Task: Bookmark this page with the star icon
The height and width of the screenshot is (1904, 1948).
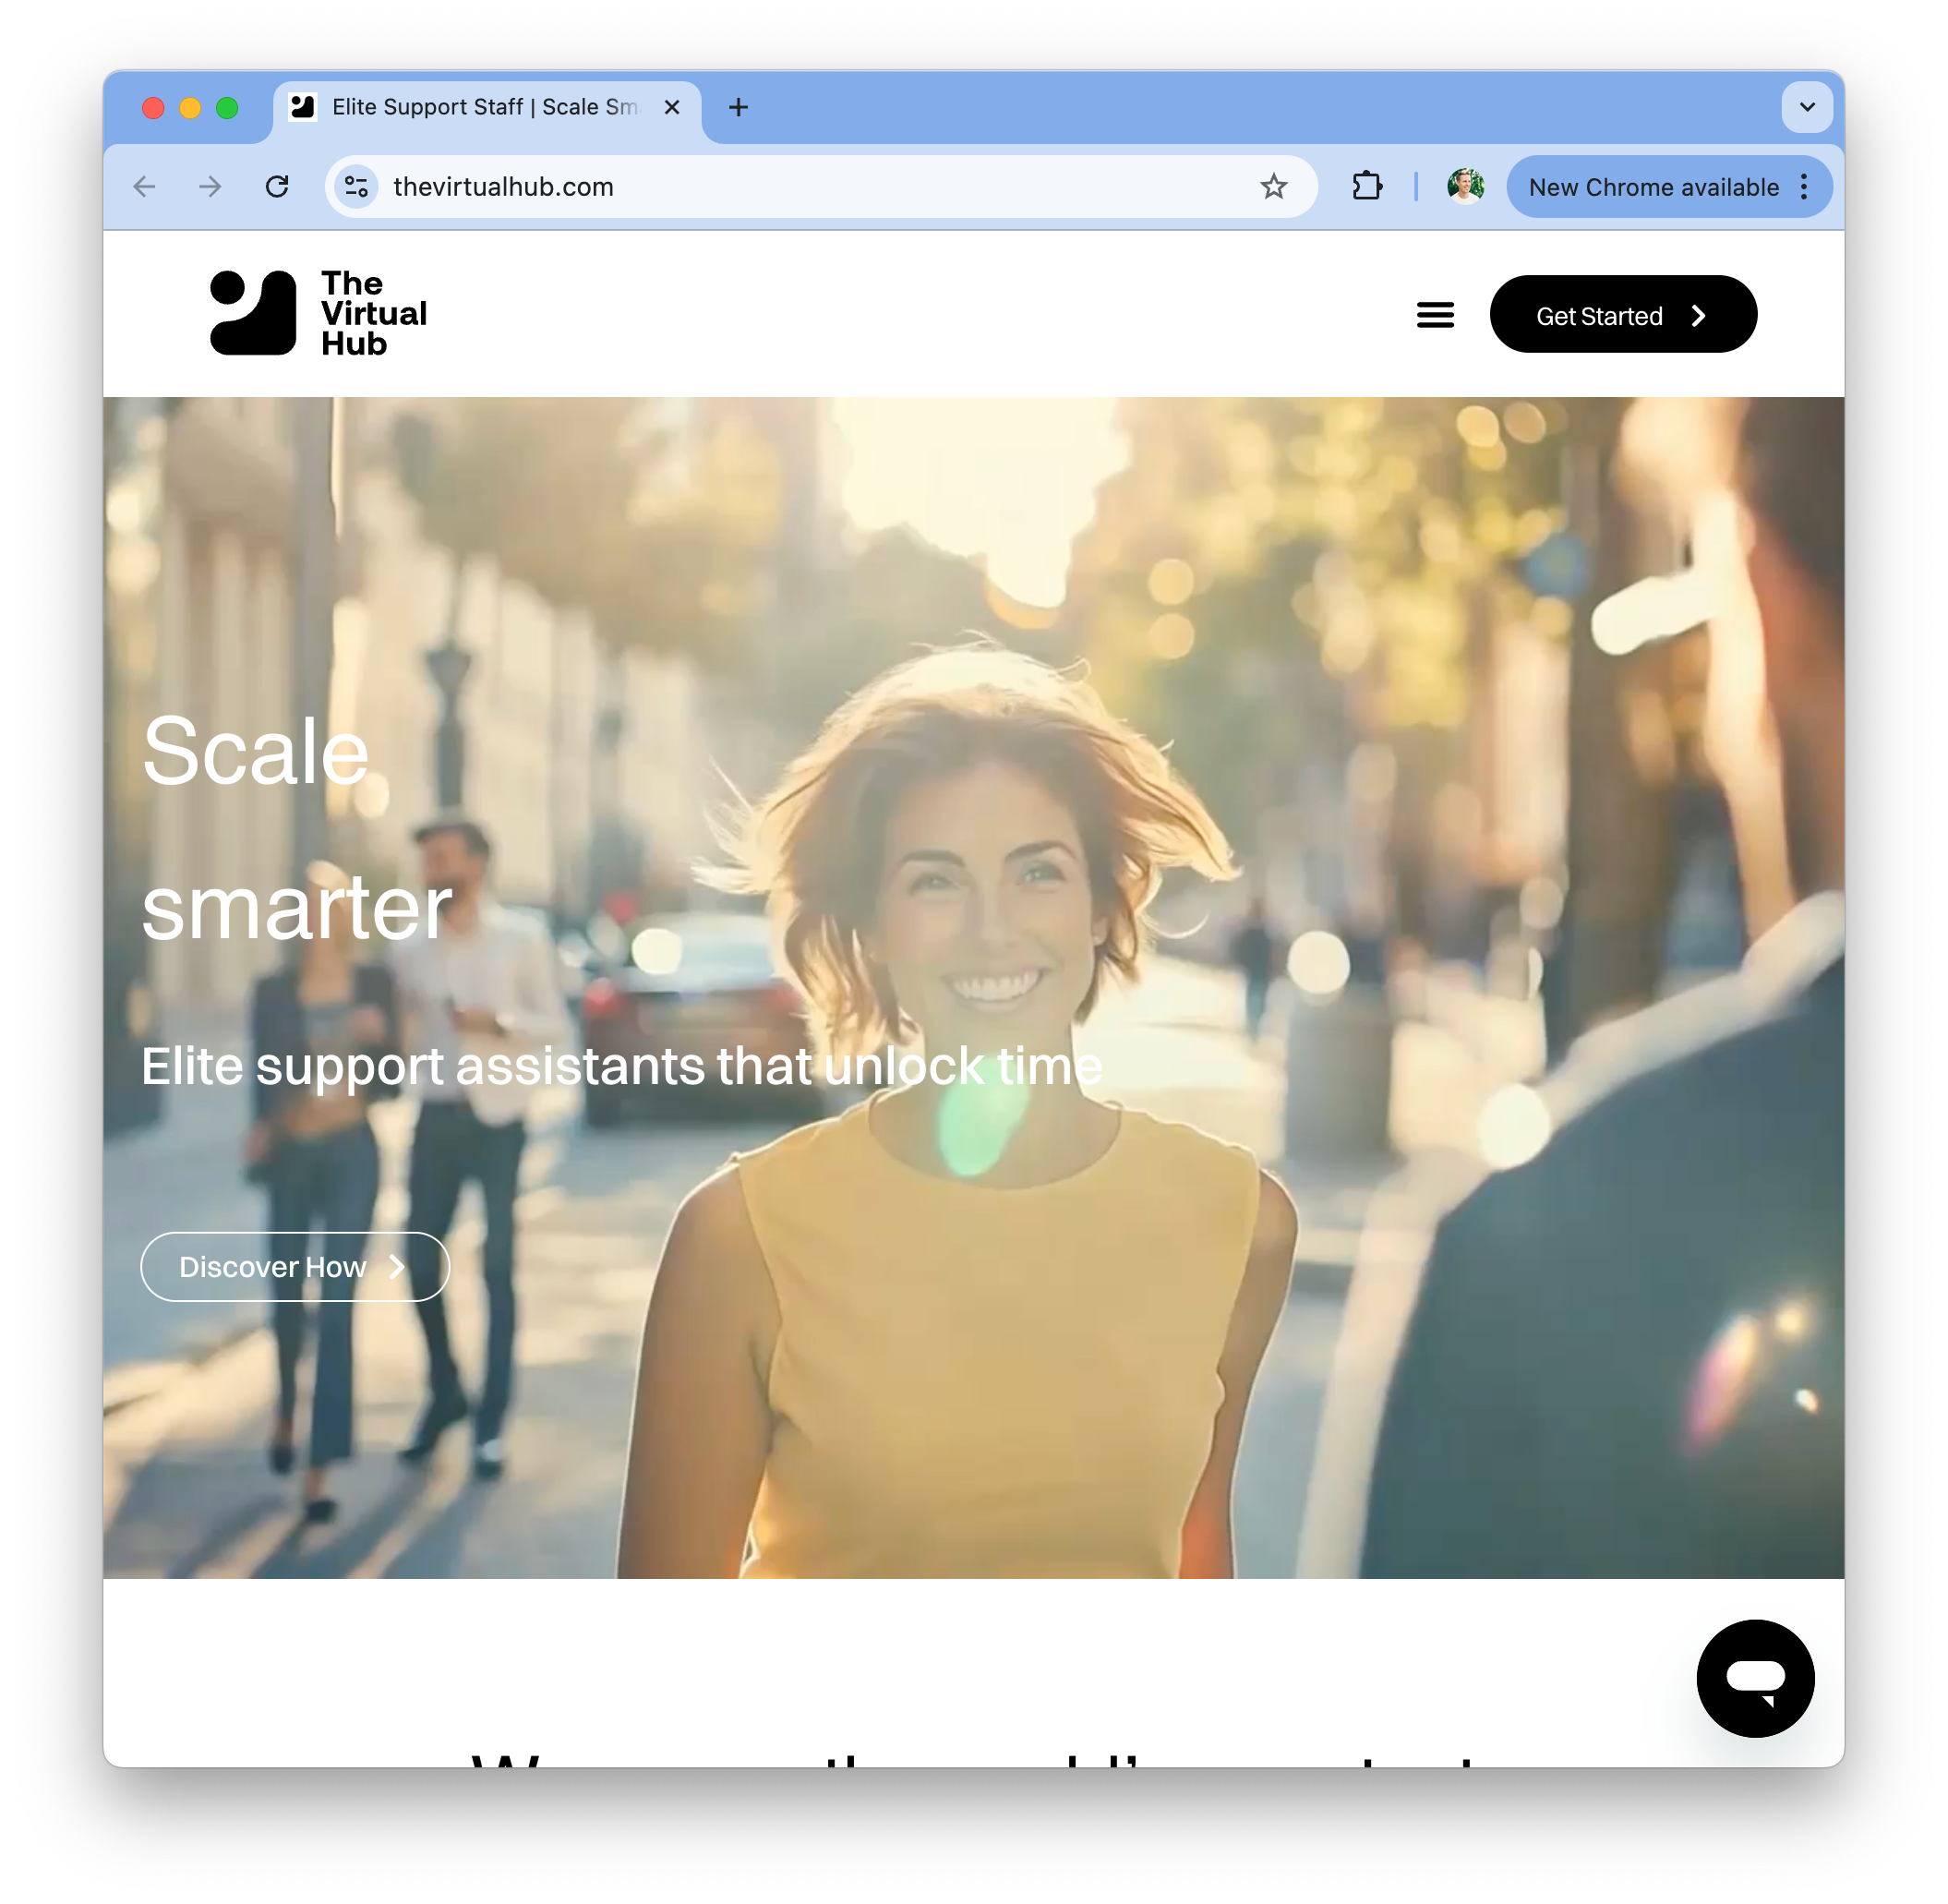Action: (x=1272, y=187)
